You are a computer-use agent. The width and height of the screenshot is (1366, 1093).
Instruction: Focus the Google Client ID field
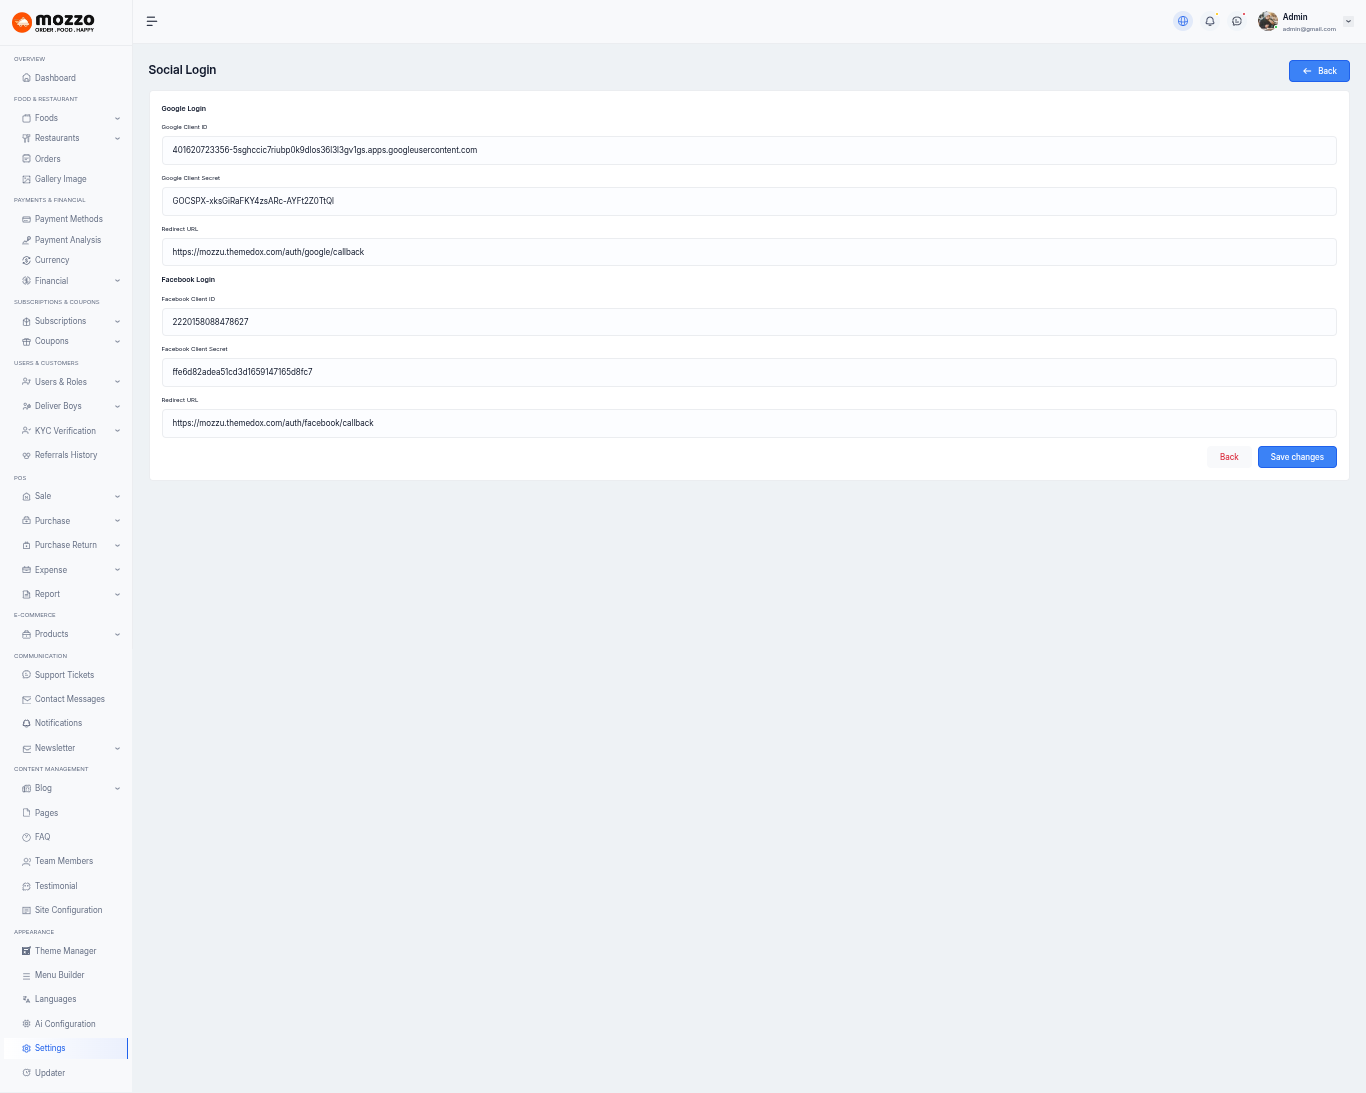coord(748,150)
